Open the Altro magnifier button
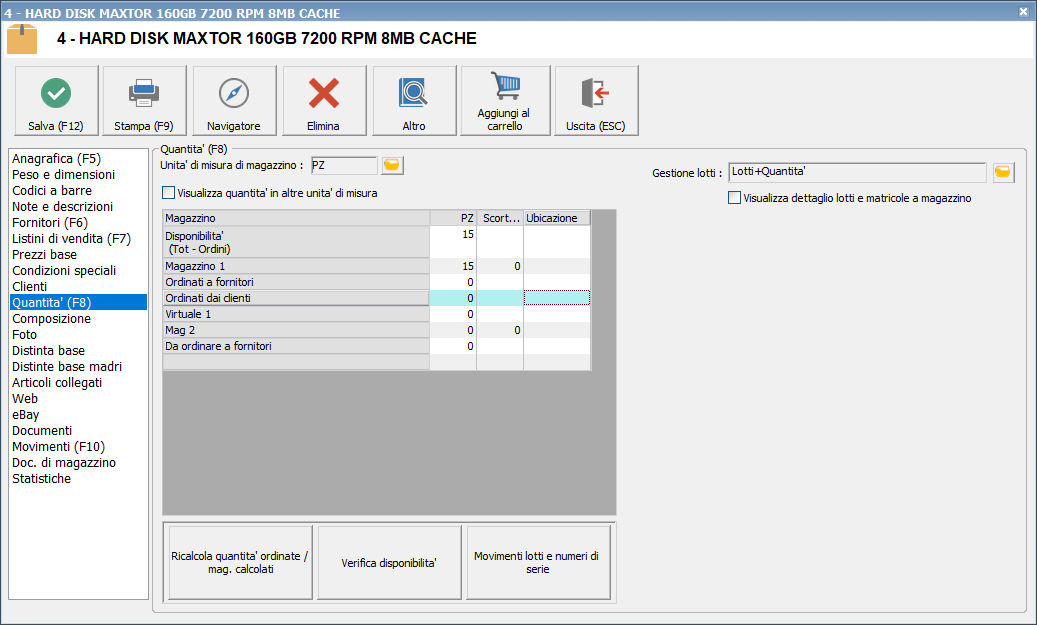 414,101
